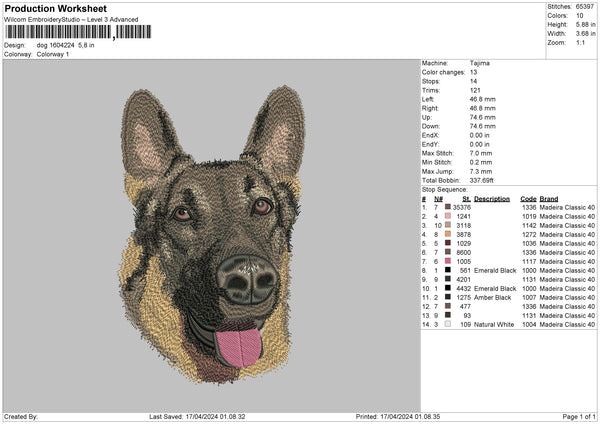600x424 pixels.
Task: Click the Description column header
Action: tap(491, 198)
